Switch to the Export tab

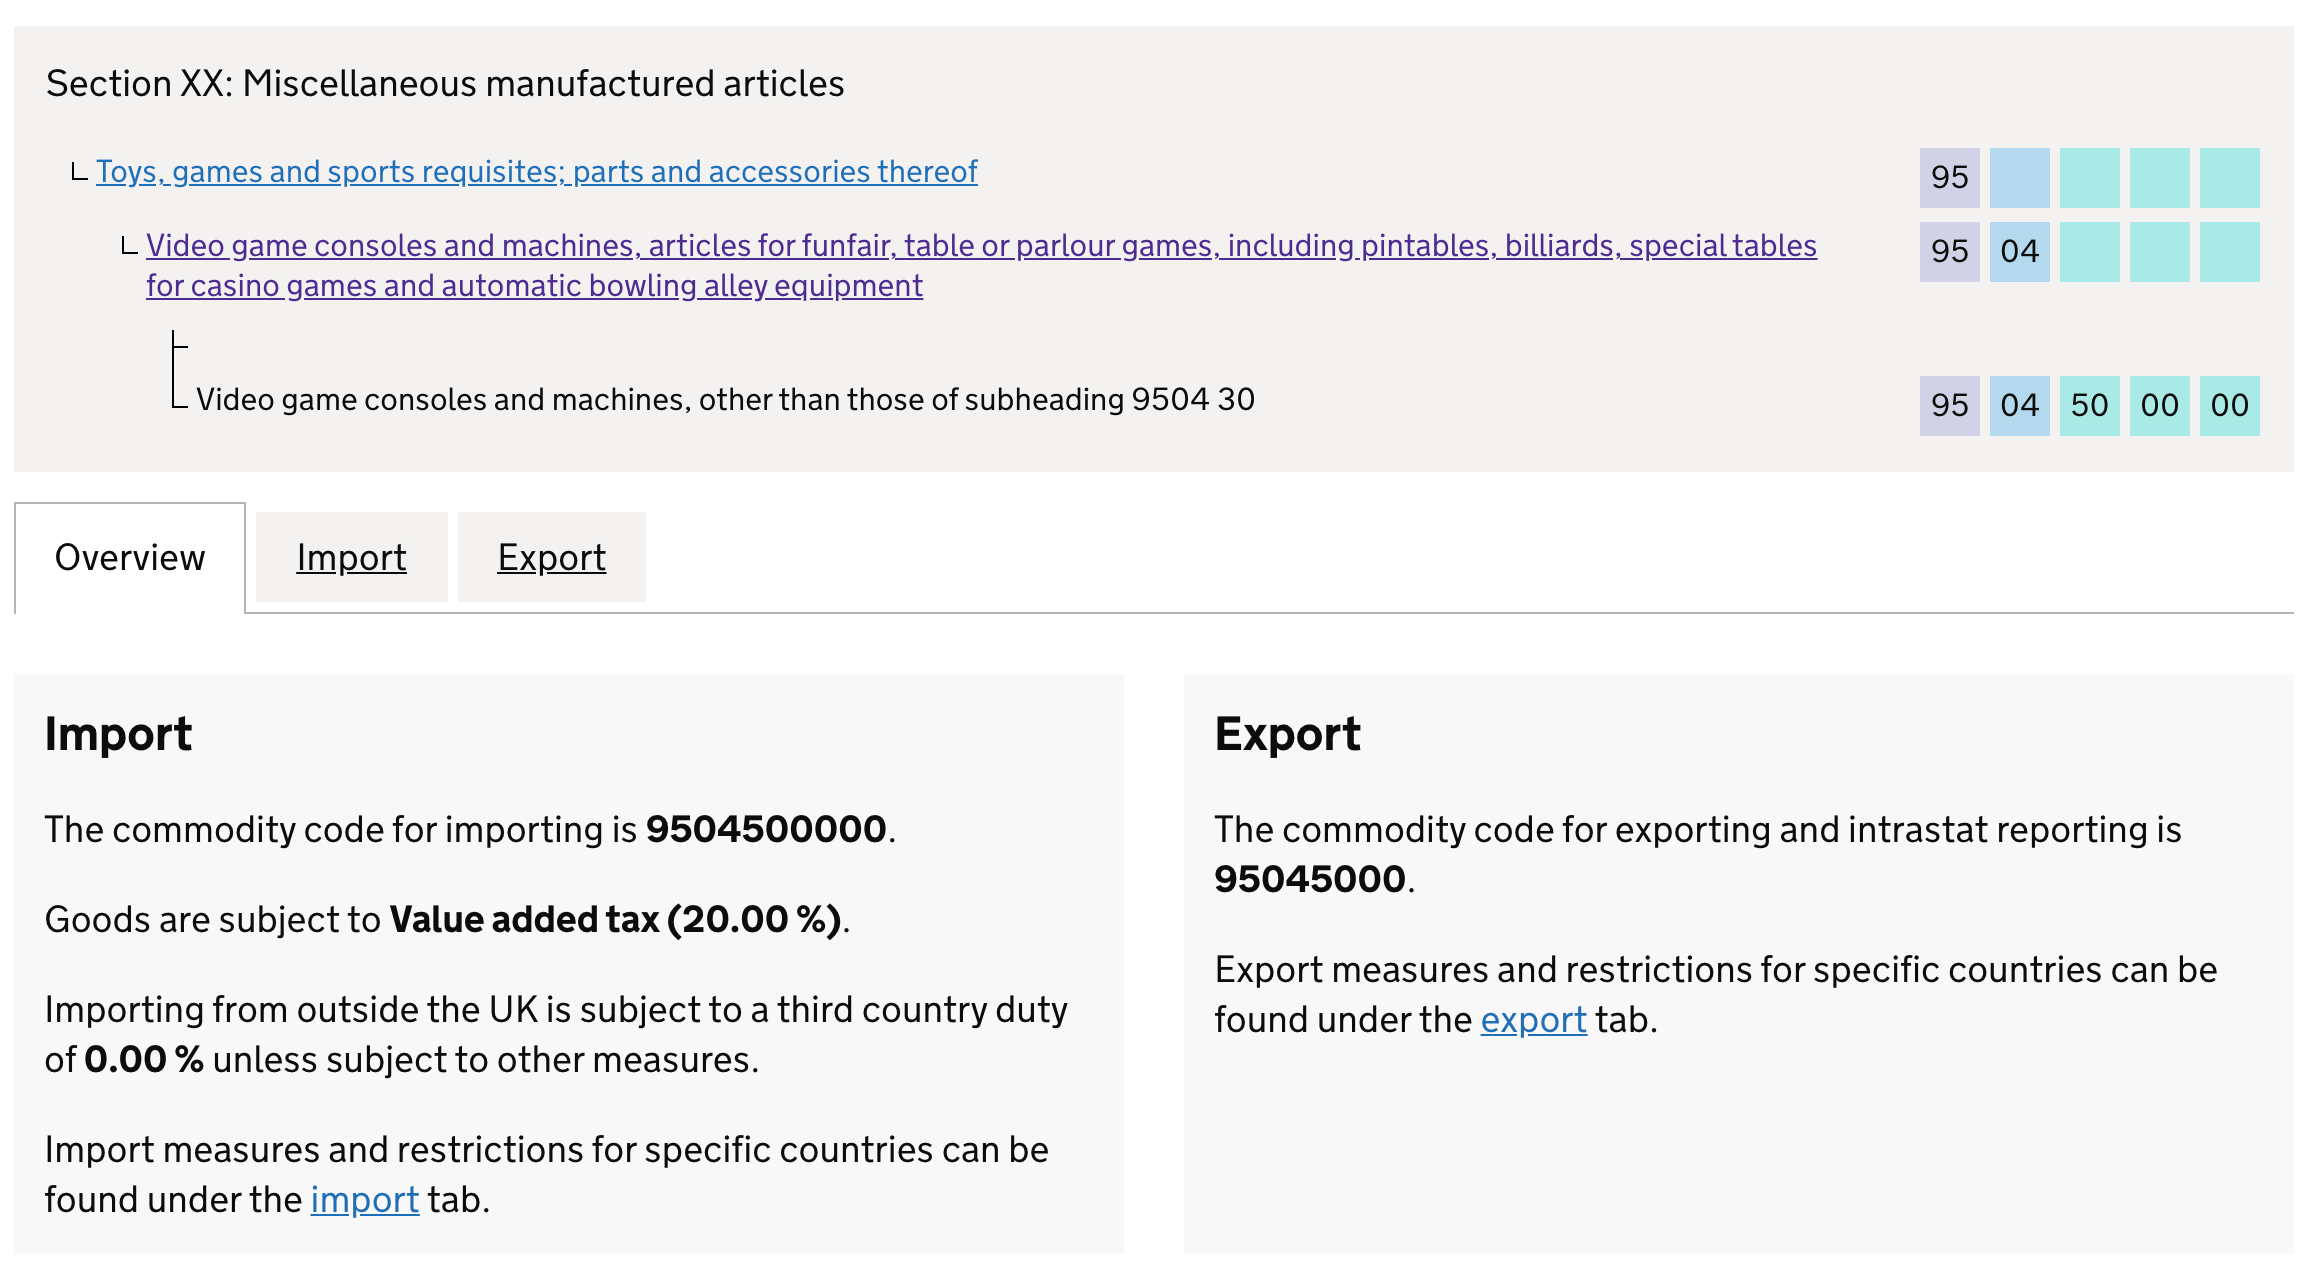551,557
